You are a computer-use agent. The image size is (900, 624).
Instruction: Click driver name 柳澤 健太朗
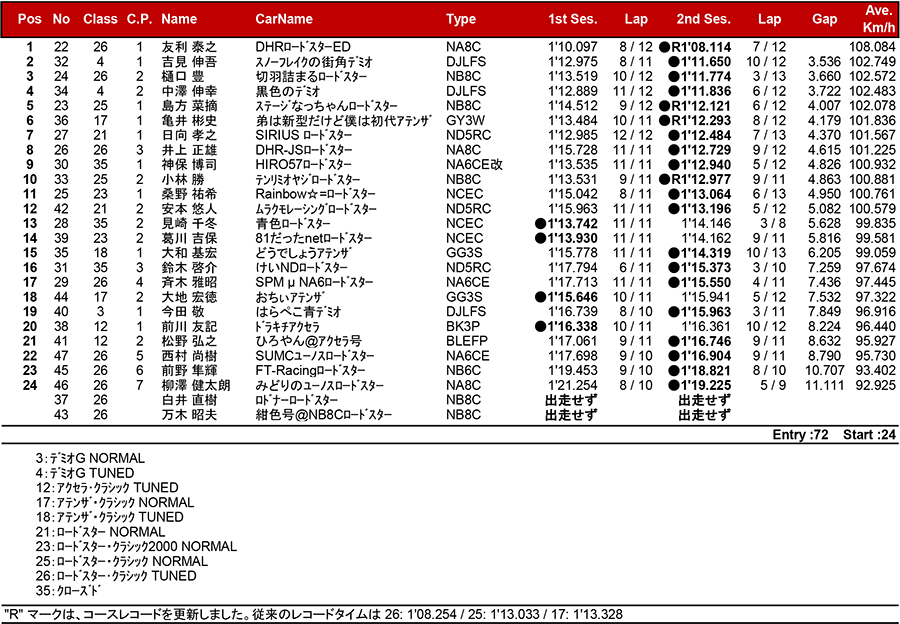196,386
